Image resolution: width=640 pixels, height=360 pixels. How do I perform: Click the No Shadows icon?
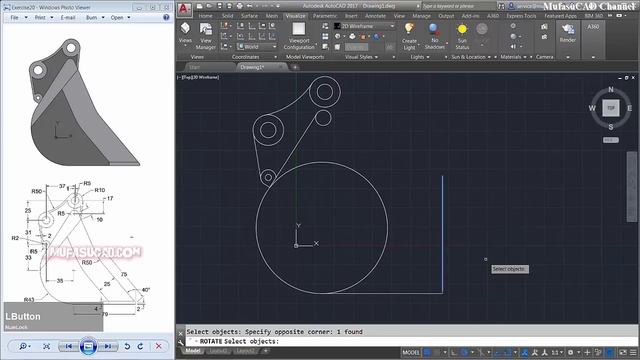pos(434,29)
